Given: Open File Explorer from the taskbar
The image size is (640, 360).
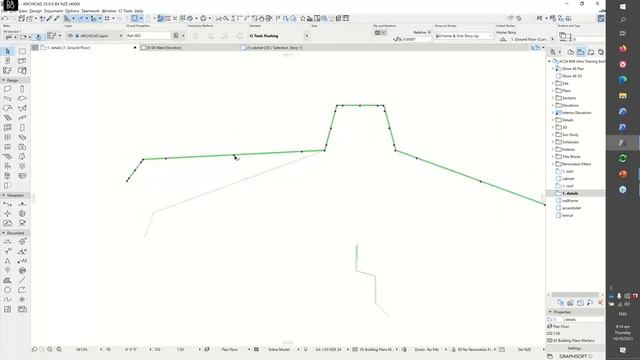Looking at the screenshot, I should tap(623, 96).
